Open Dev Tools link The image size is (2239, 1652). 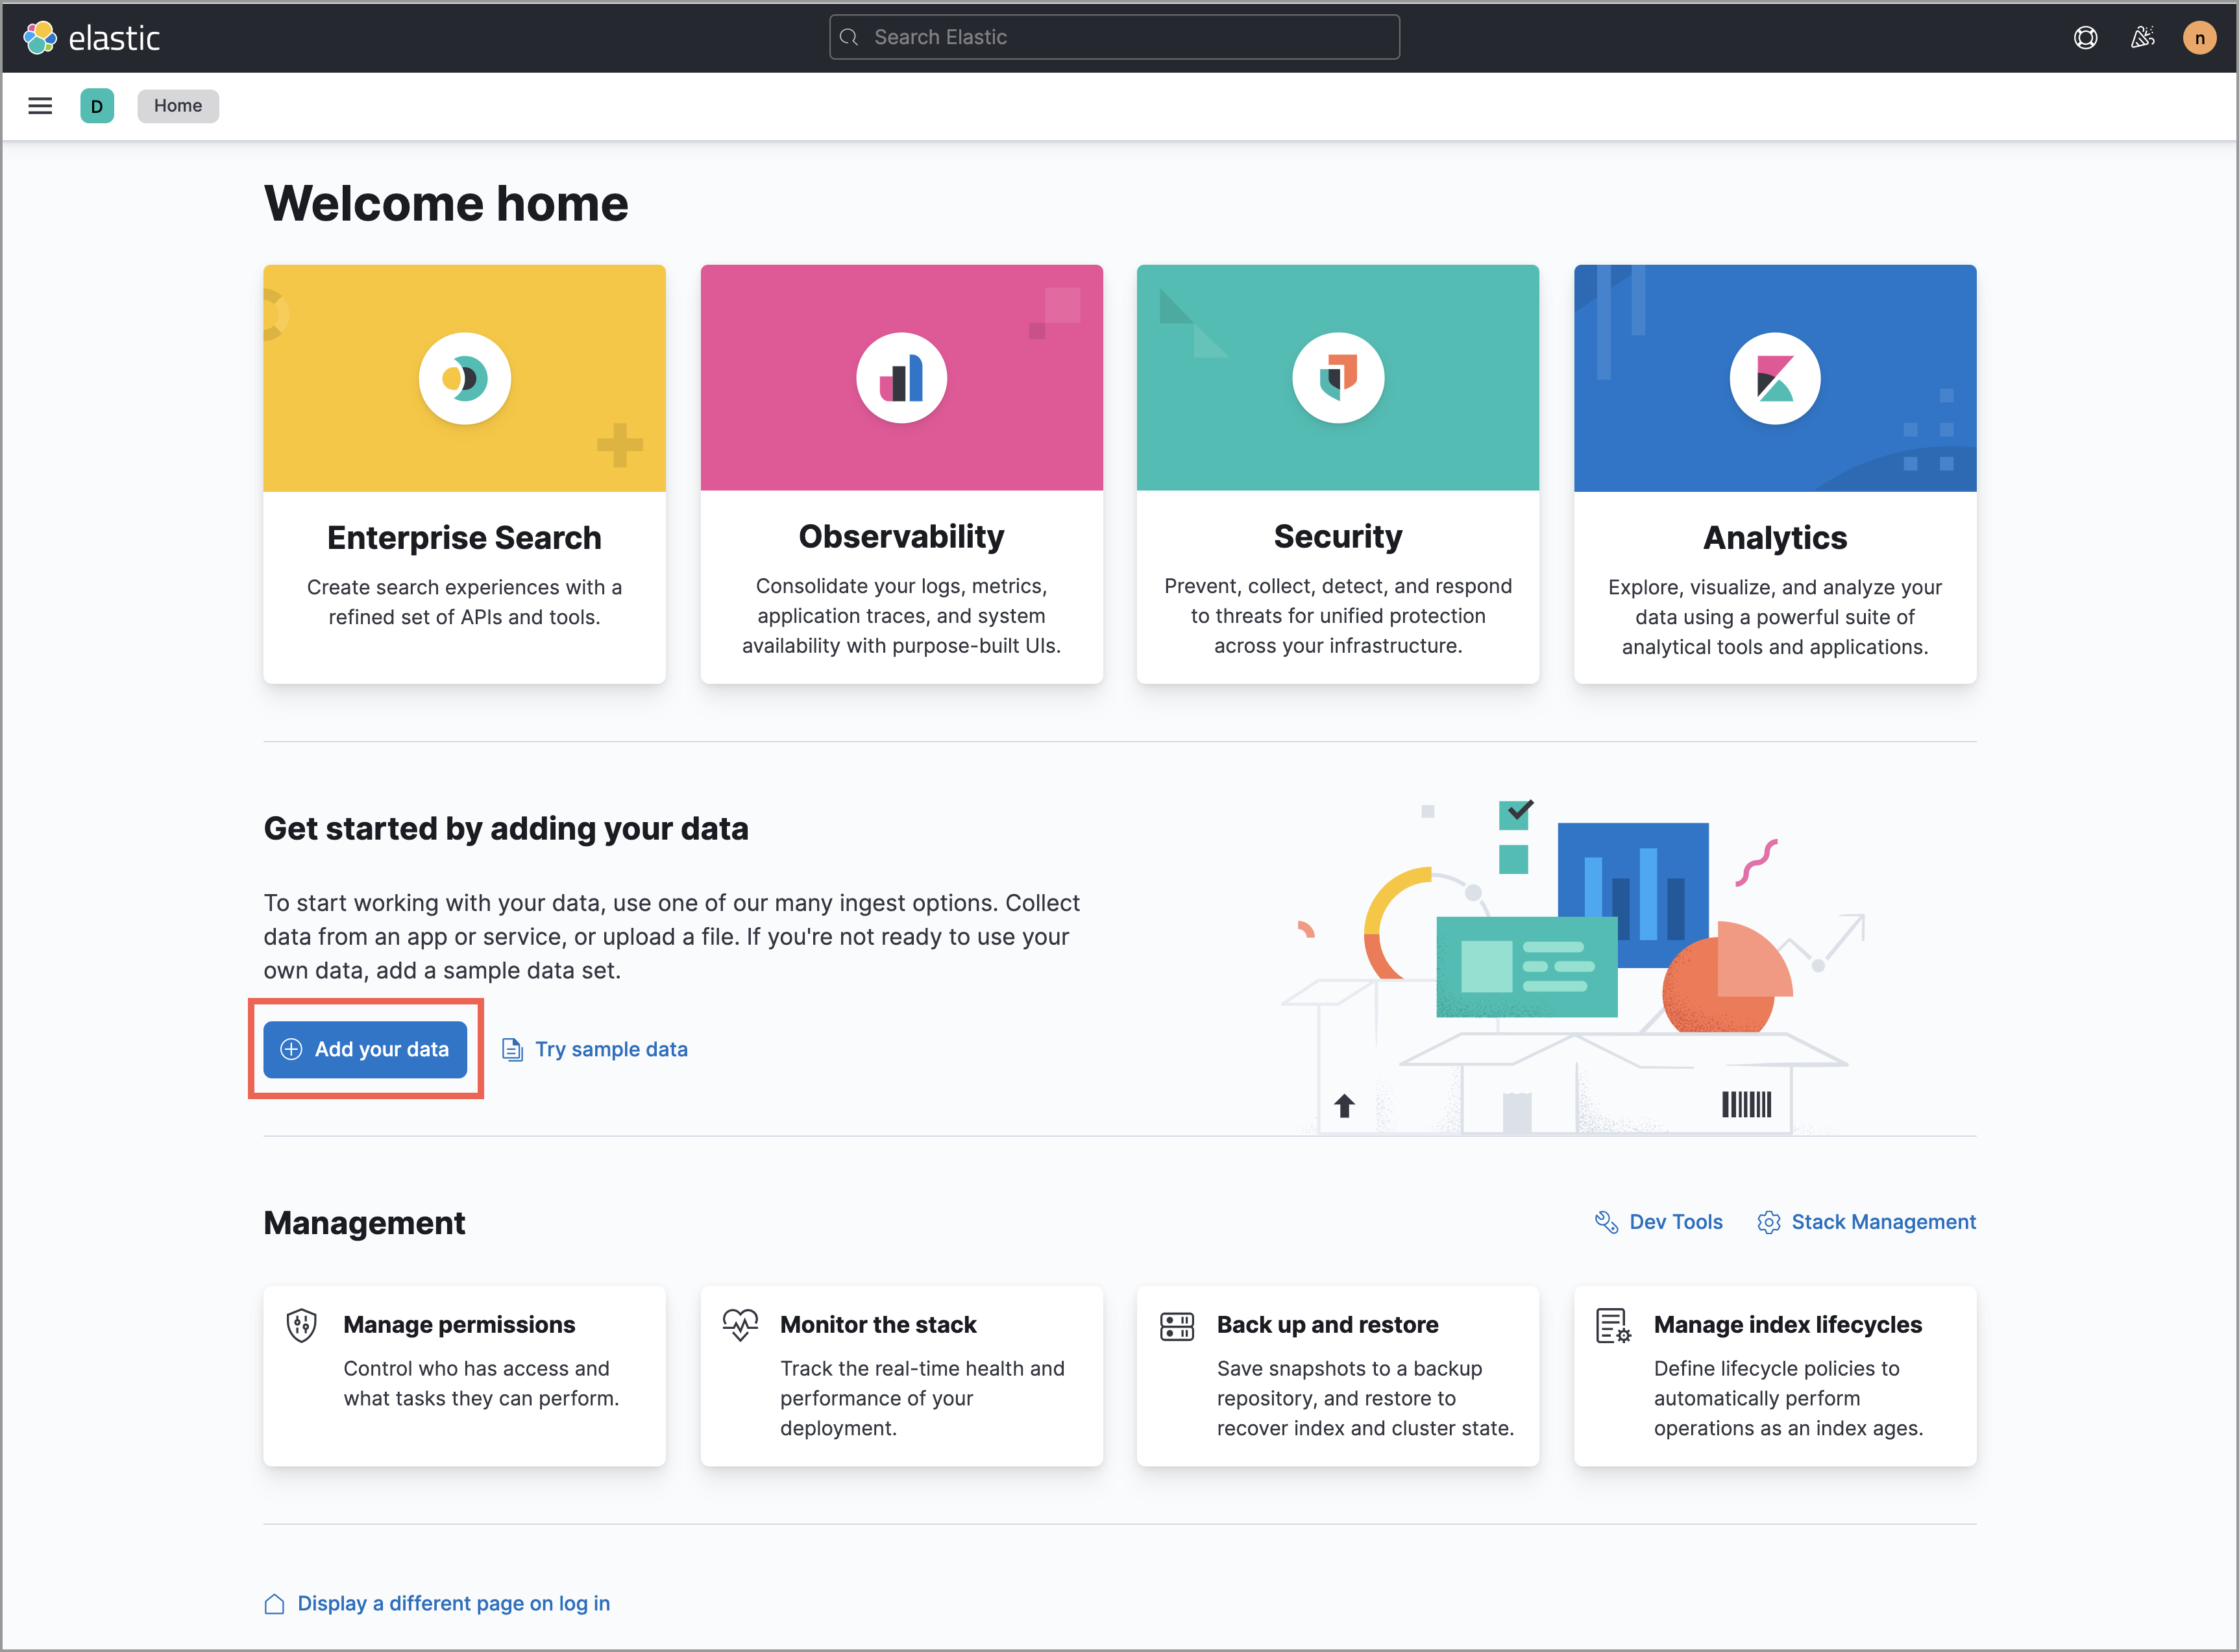(1675, 1222)
